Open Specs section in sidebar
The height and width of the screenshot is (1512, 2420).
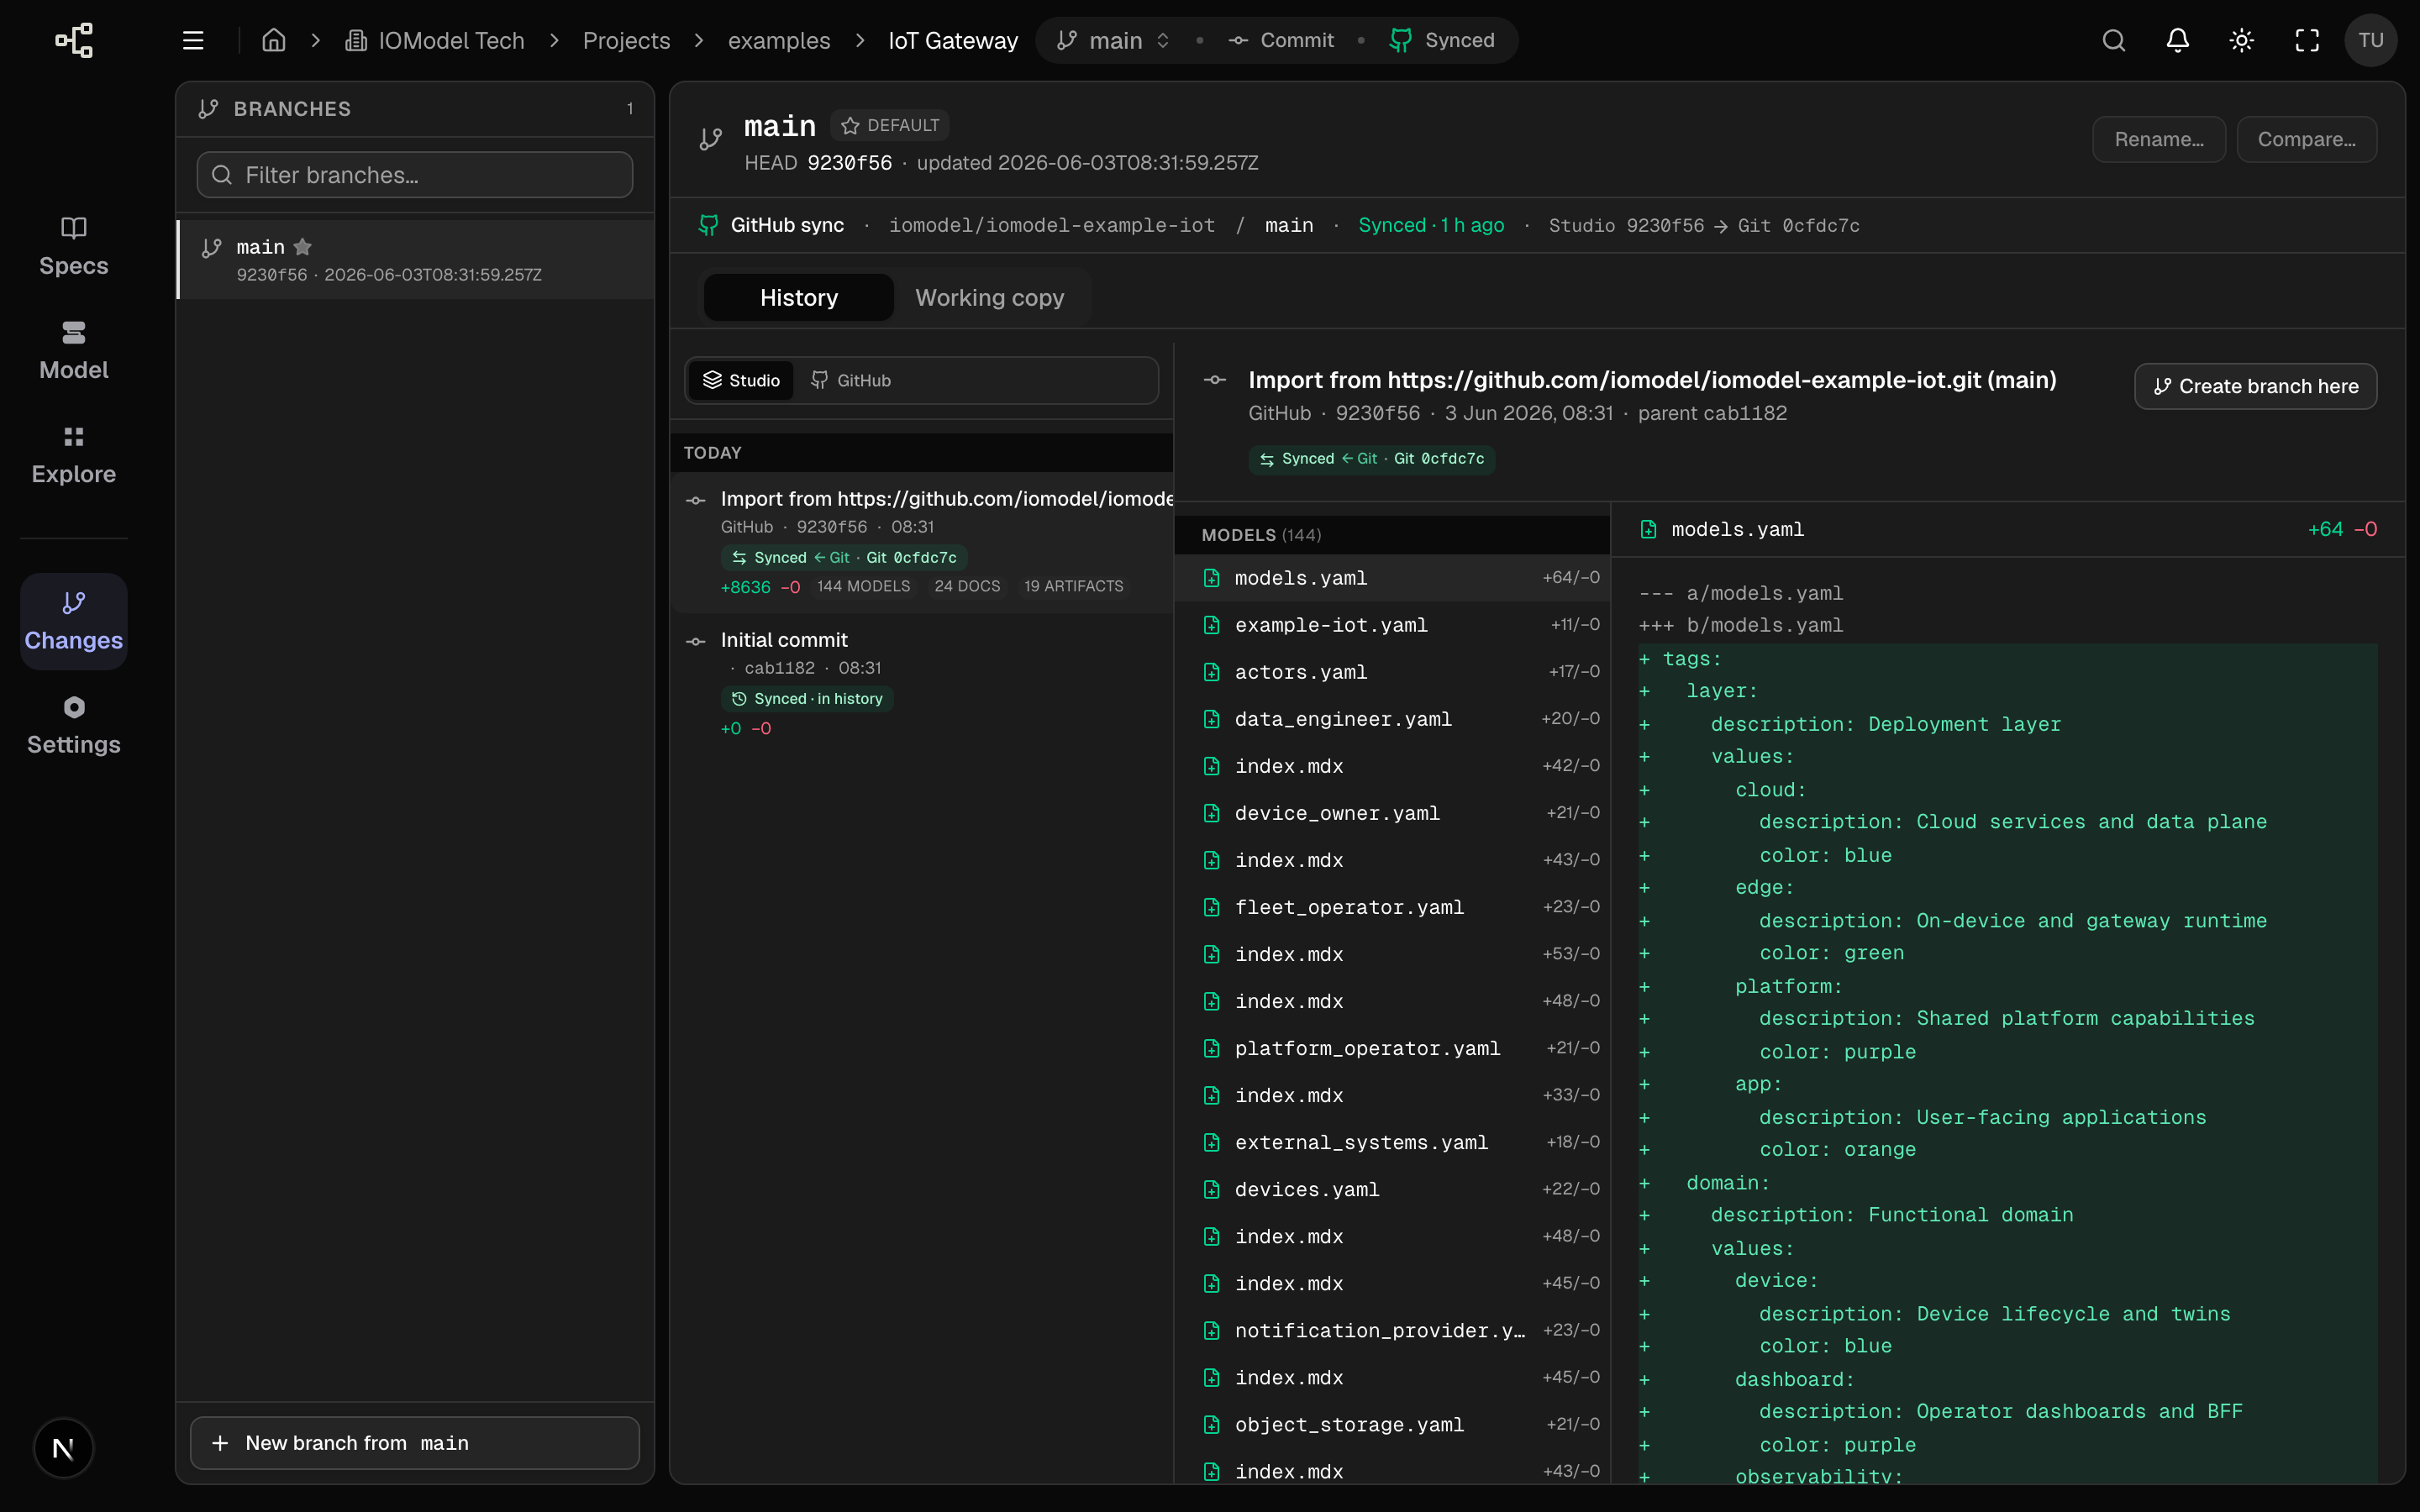tap(73, 246)
